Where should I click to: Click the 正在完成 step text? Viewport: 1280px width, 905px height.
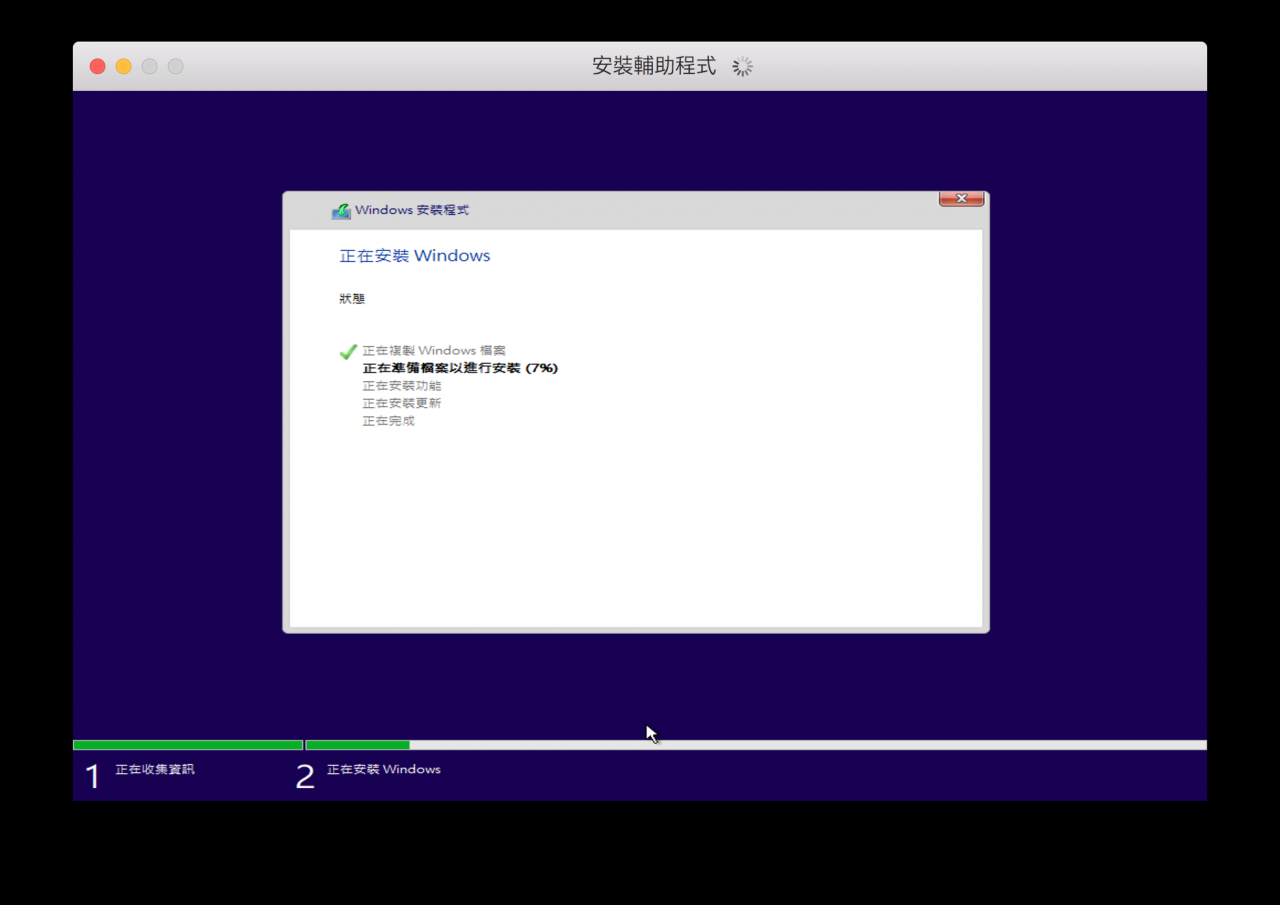[x=388, y=421]
